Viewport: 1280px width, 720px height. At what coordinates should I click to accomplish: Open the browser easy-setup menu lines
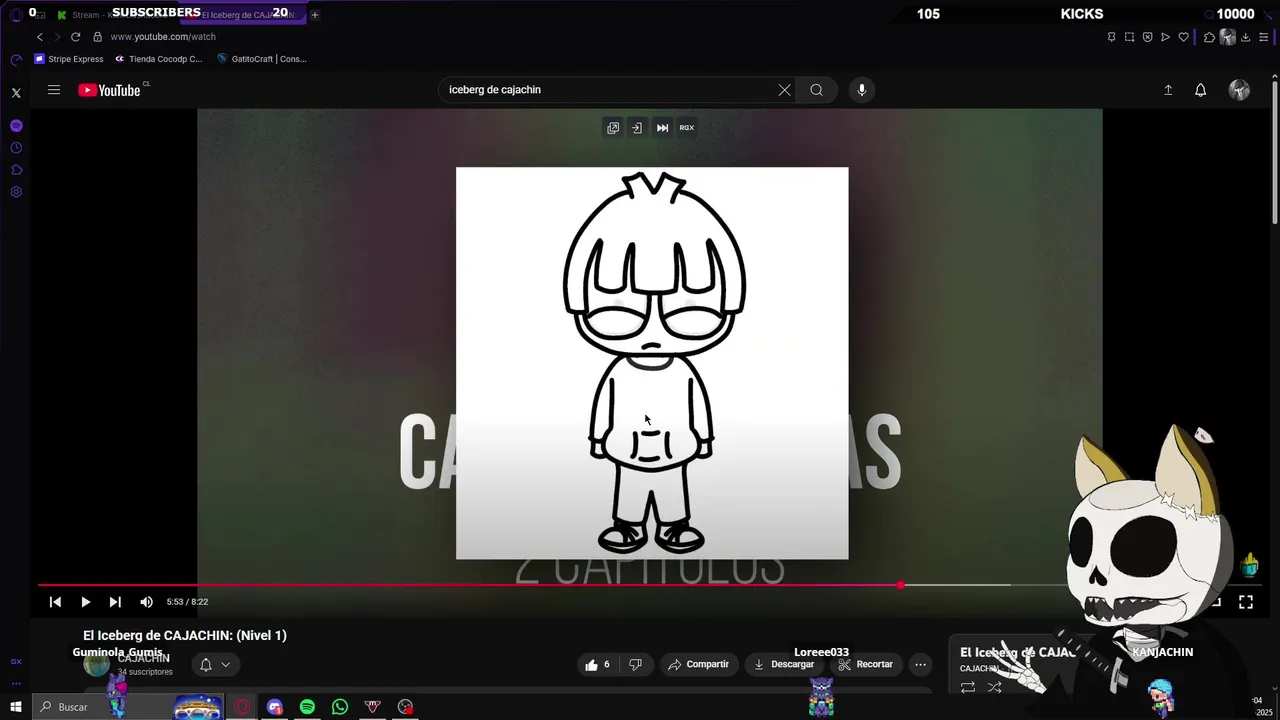tap(1263, 37)
